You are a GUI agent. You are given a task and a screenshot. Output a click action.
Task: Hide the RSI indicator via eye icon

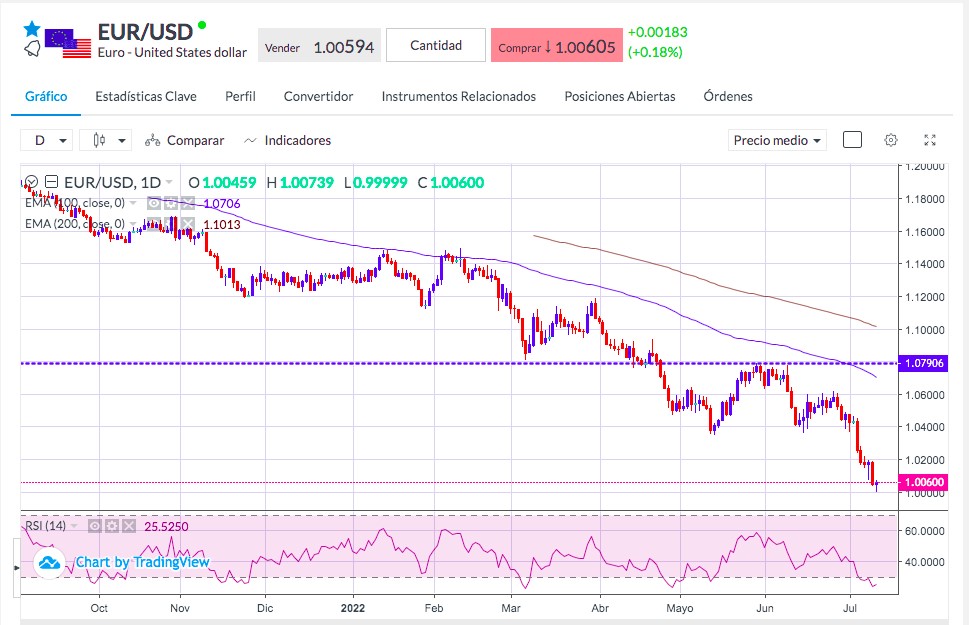tap(95, 526)
